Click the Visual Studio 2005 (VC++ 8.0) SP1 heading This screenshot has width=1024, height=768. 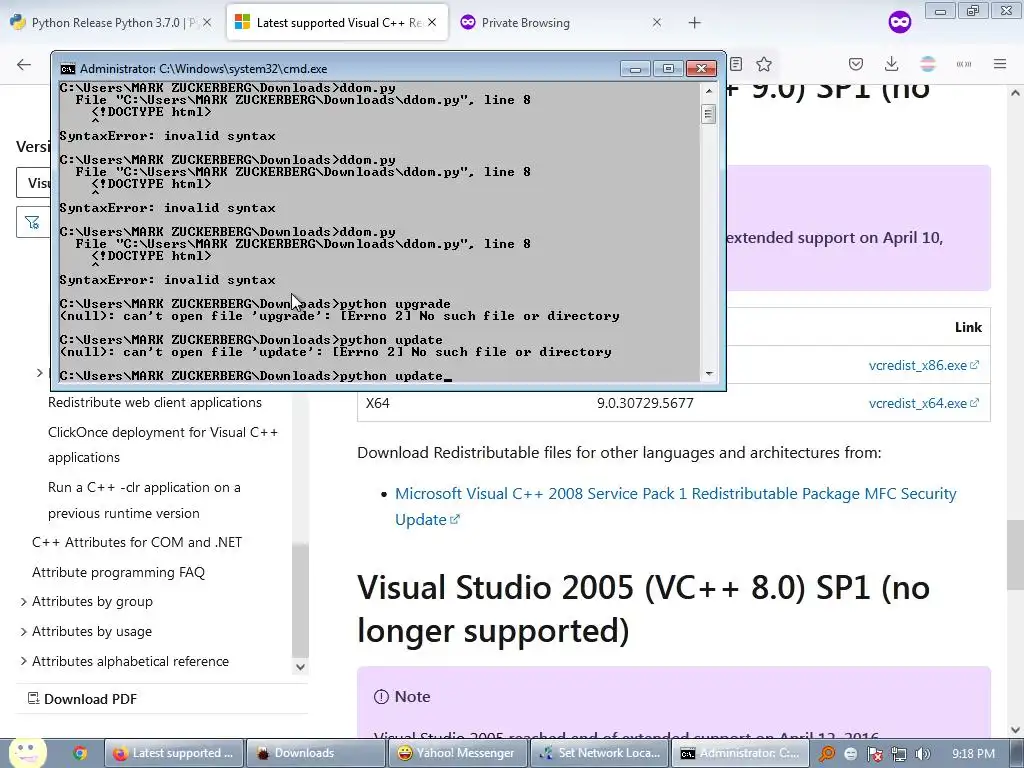tap(643, 609)
